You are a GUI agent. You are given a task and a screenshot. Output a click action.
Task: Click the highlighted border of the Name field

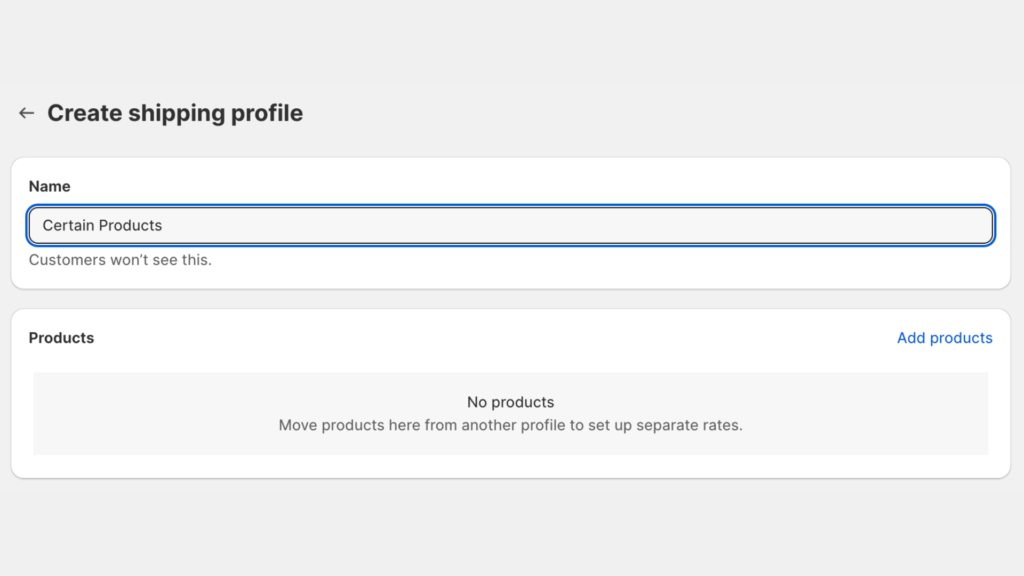point(511,208)
